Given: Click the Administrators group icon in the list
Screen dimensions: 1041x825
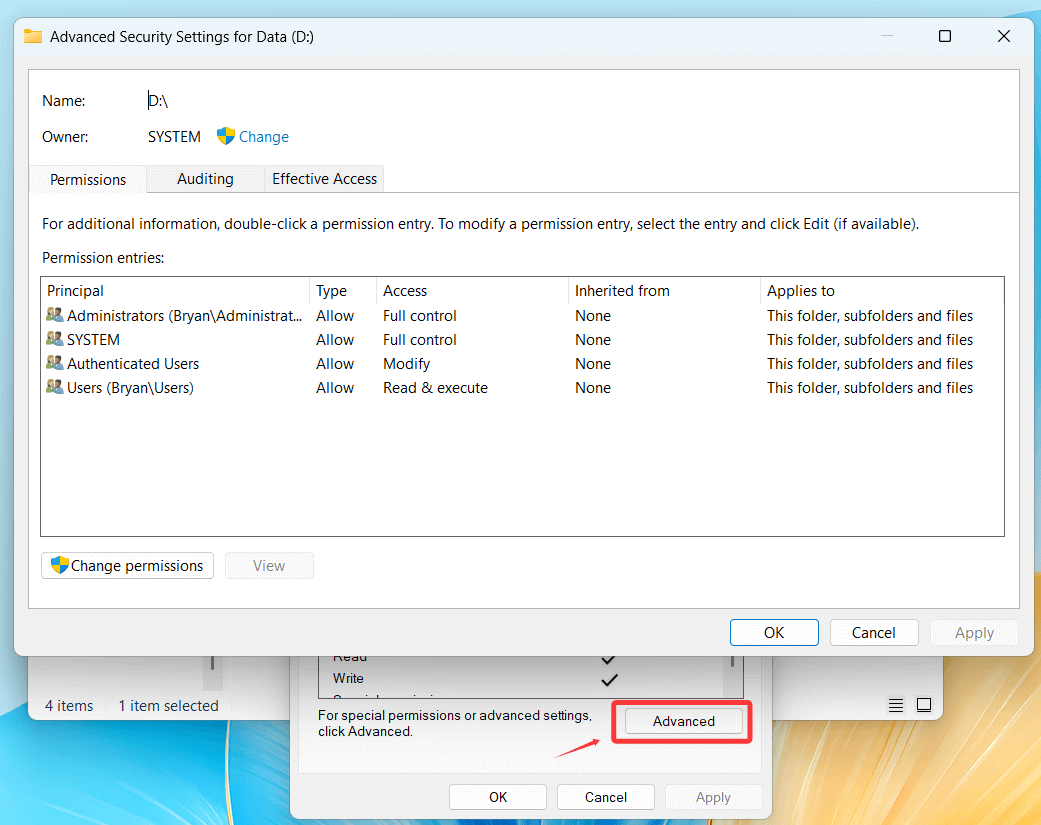Looking at the screenshot, I should point(55,315).
